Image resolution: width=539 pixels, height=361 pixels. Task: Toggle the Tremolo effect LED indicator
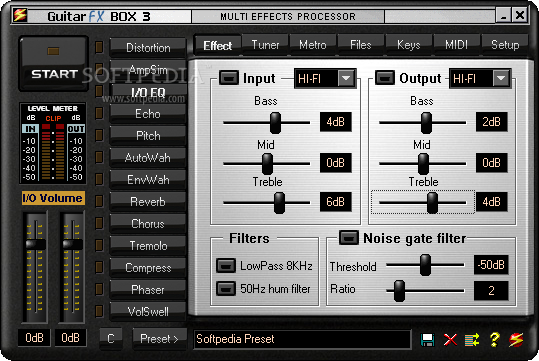(99, 245)
